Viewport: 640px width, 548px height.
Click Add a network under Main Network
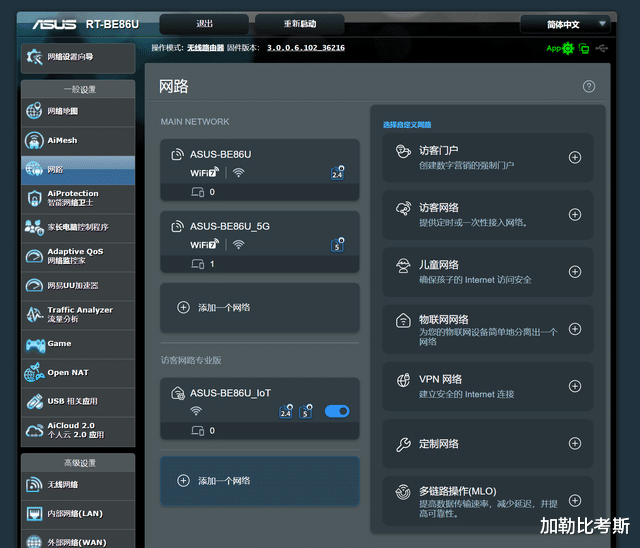pos(260,308)
